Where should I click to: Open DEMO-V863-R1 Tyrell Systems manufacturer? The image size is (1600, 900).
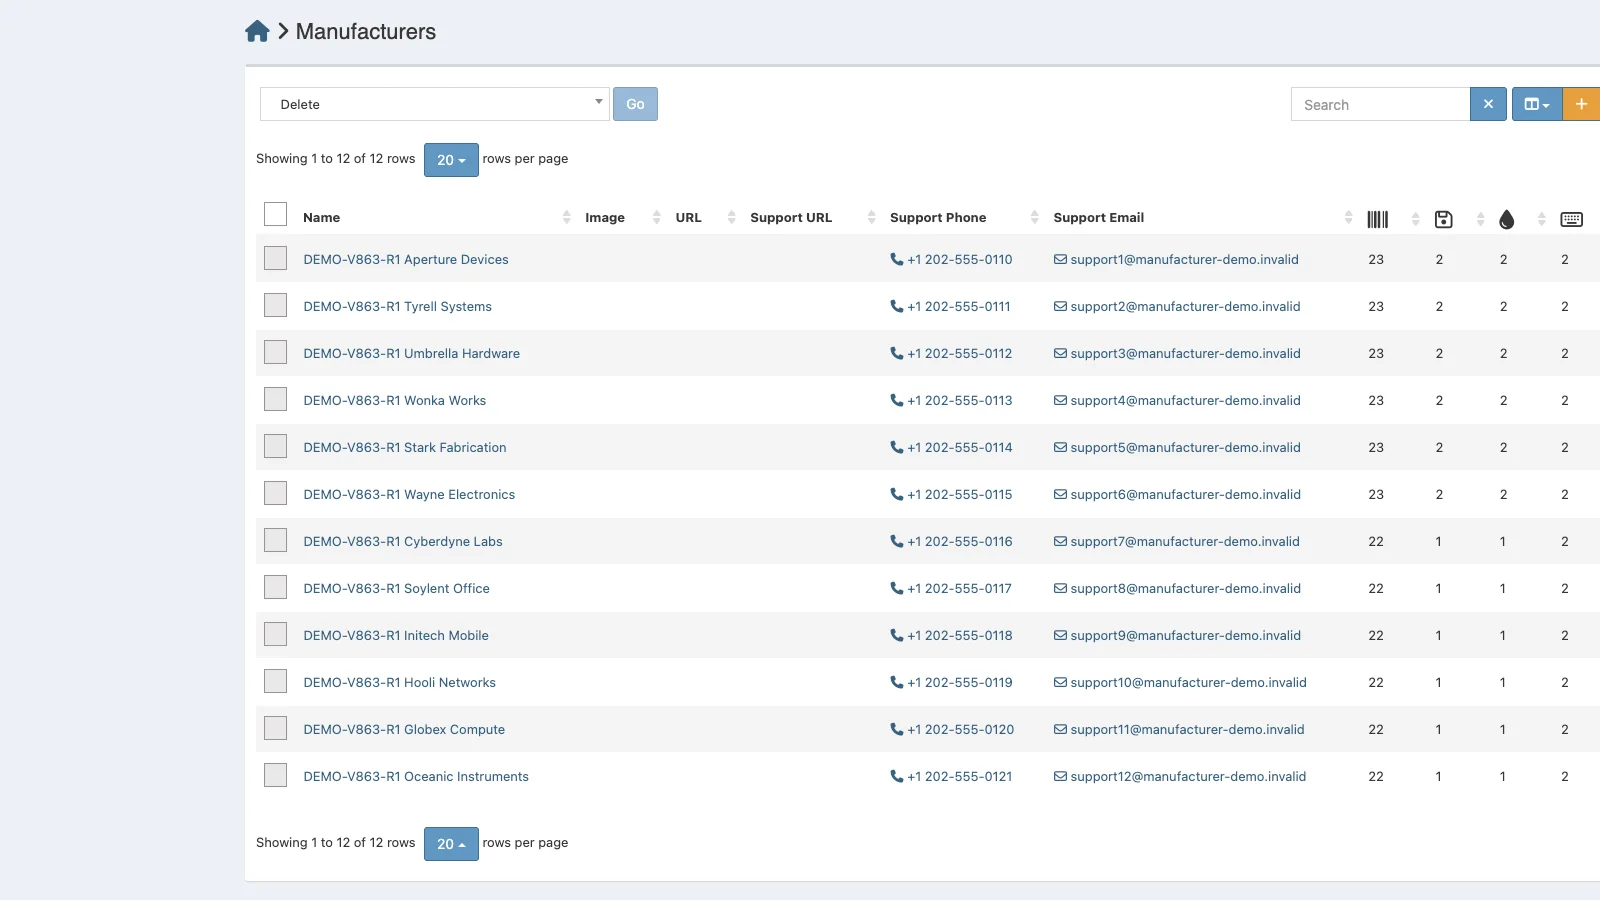(x=397, y=306)
